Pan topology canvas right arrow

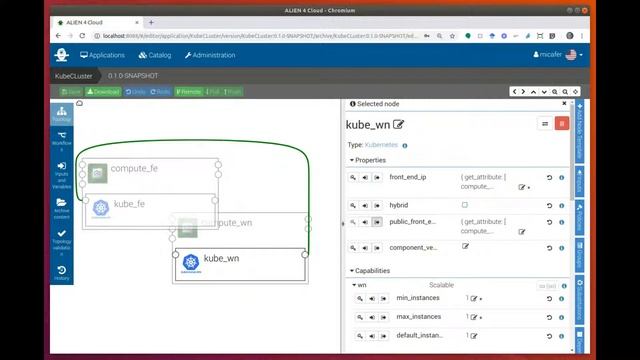523,92
